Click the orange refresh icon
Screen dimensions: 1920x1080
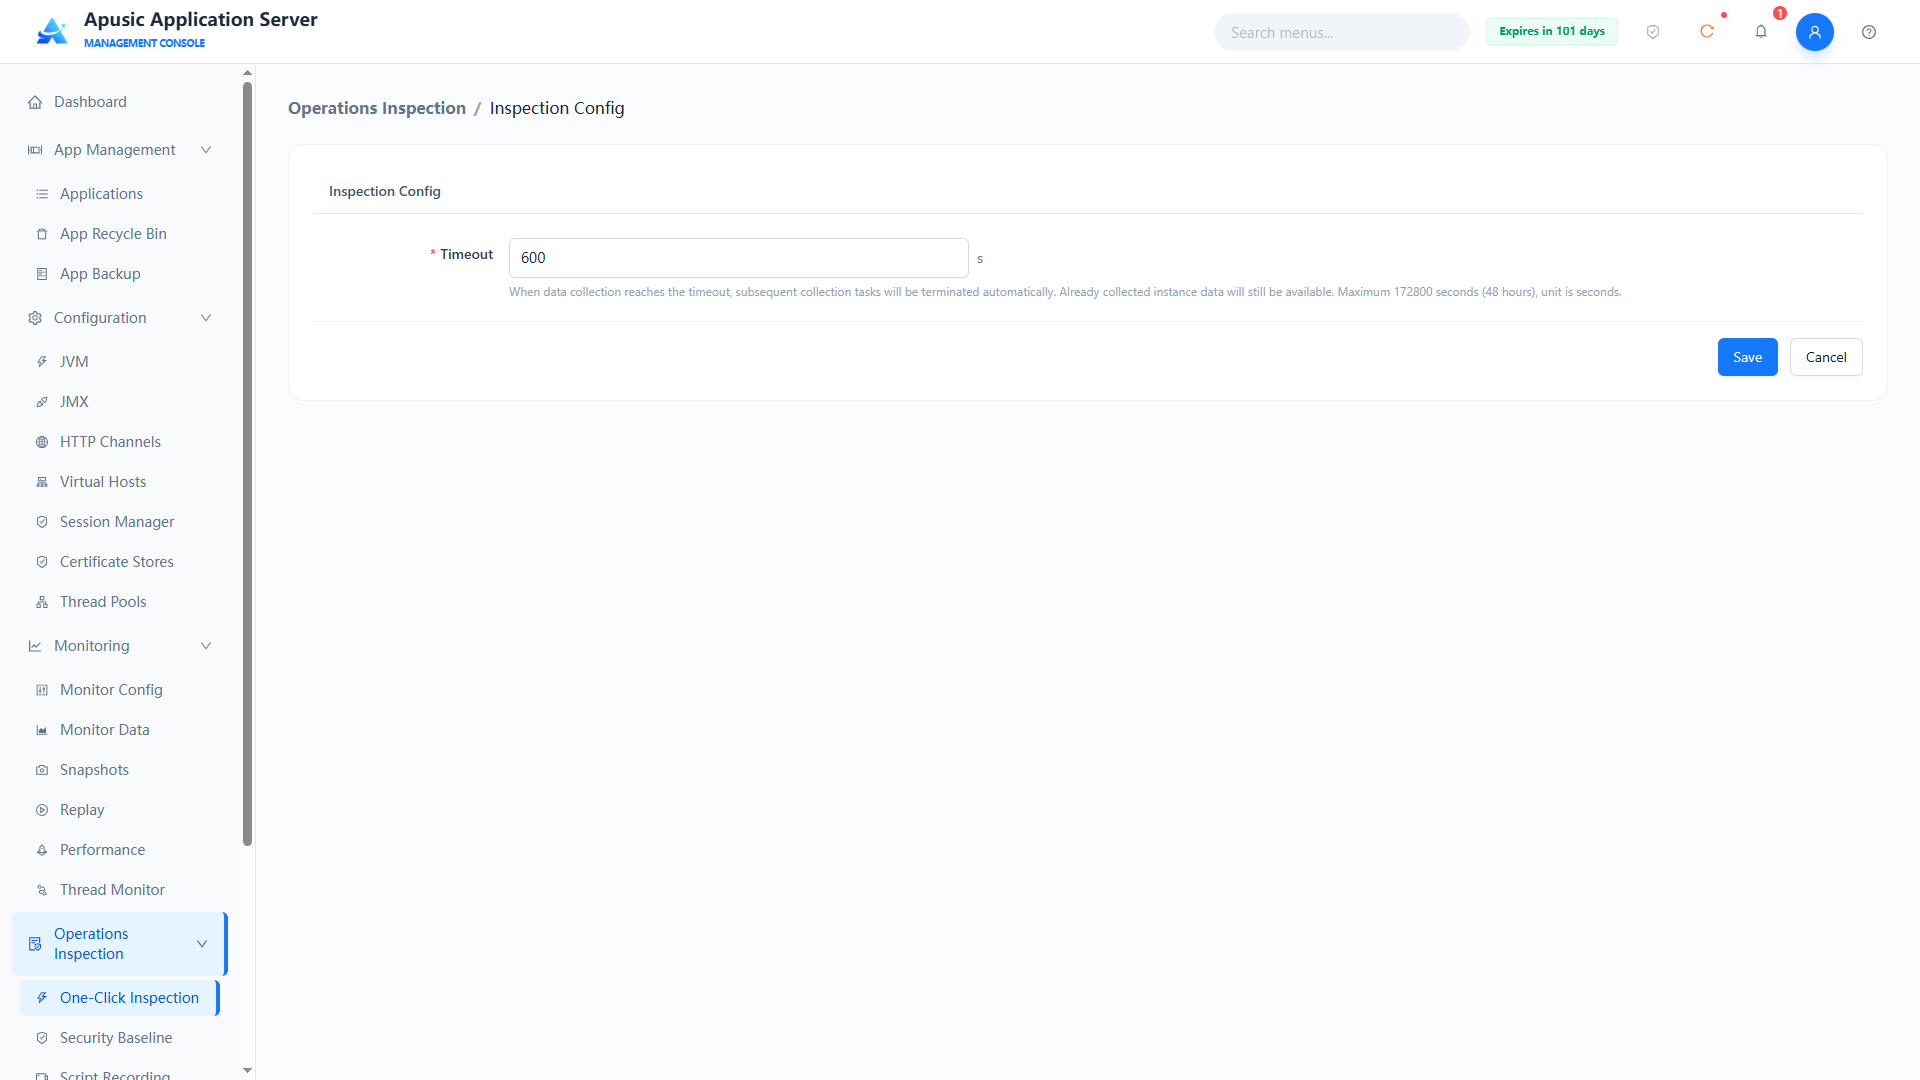(x=1707, y=32)
